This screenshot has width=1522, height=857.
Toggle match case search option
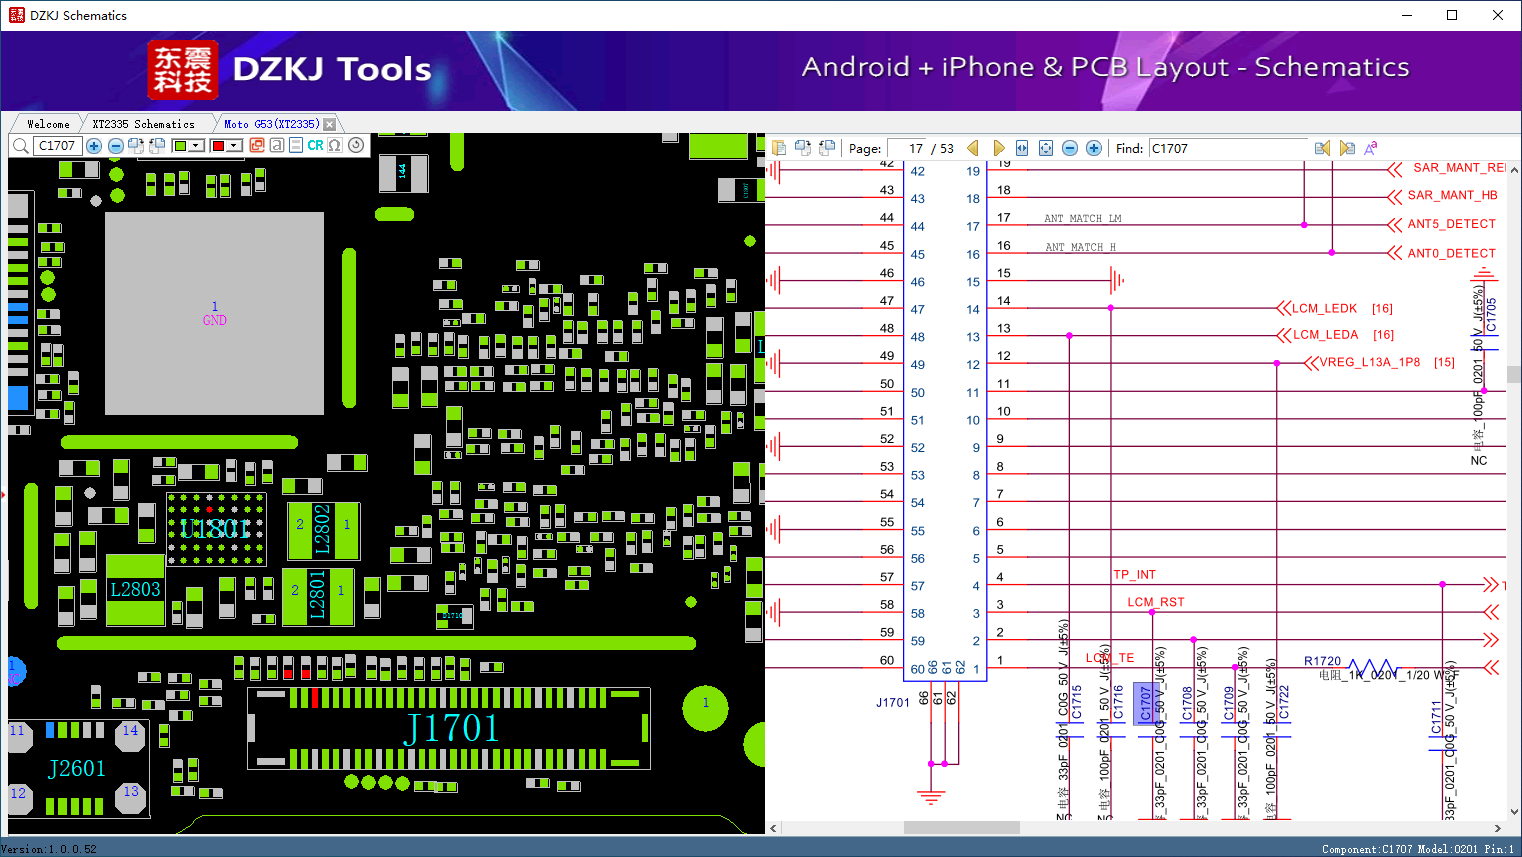1371,148
